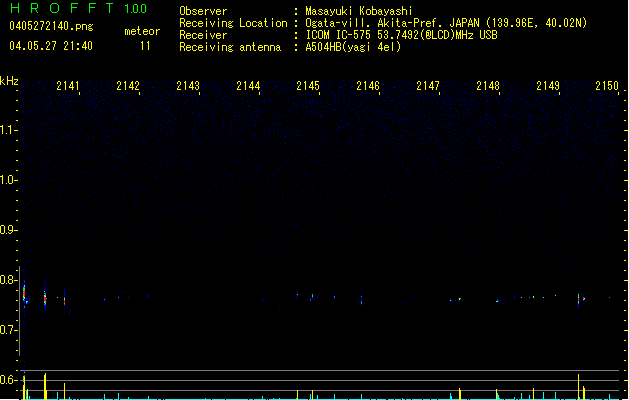
Task: Click the 2142 time axis label
Action: [128, 86]
